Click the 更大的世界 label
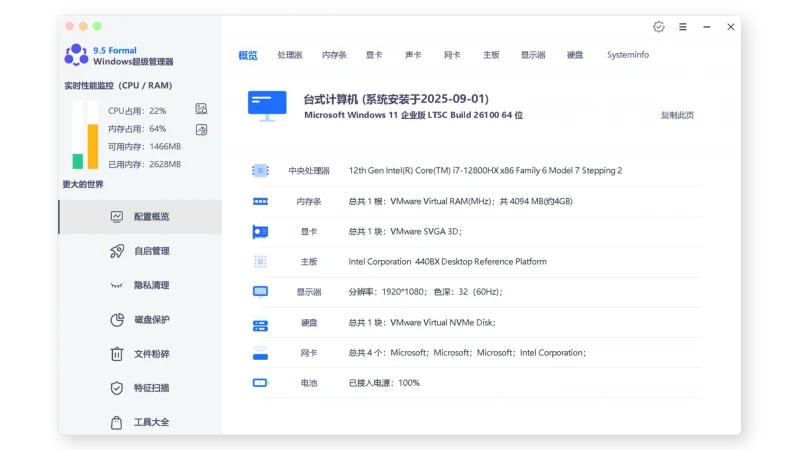Image resolution: width=800 pixels, height=450 pixels. coord(83,184)
